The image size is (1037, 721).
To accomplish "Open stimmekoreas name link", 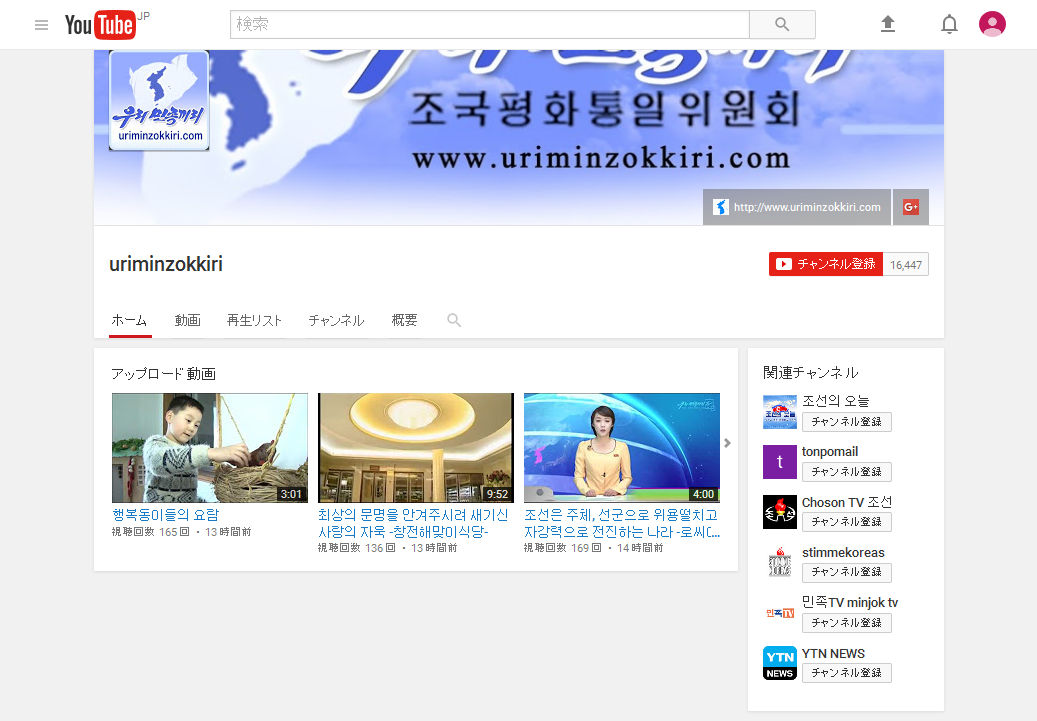I will pos(843,552).
